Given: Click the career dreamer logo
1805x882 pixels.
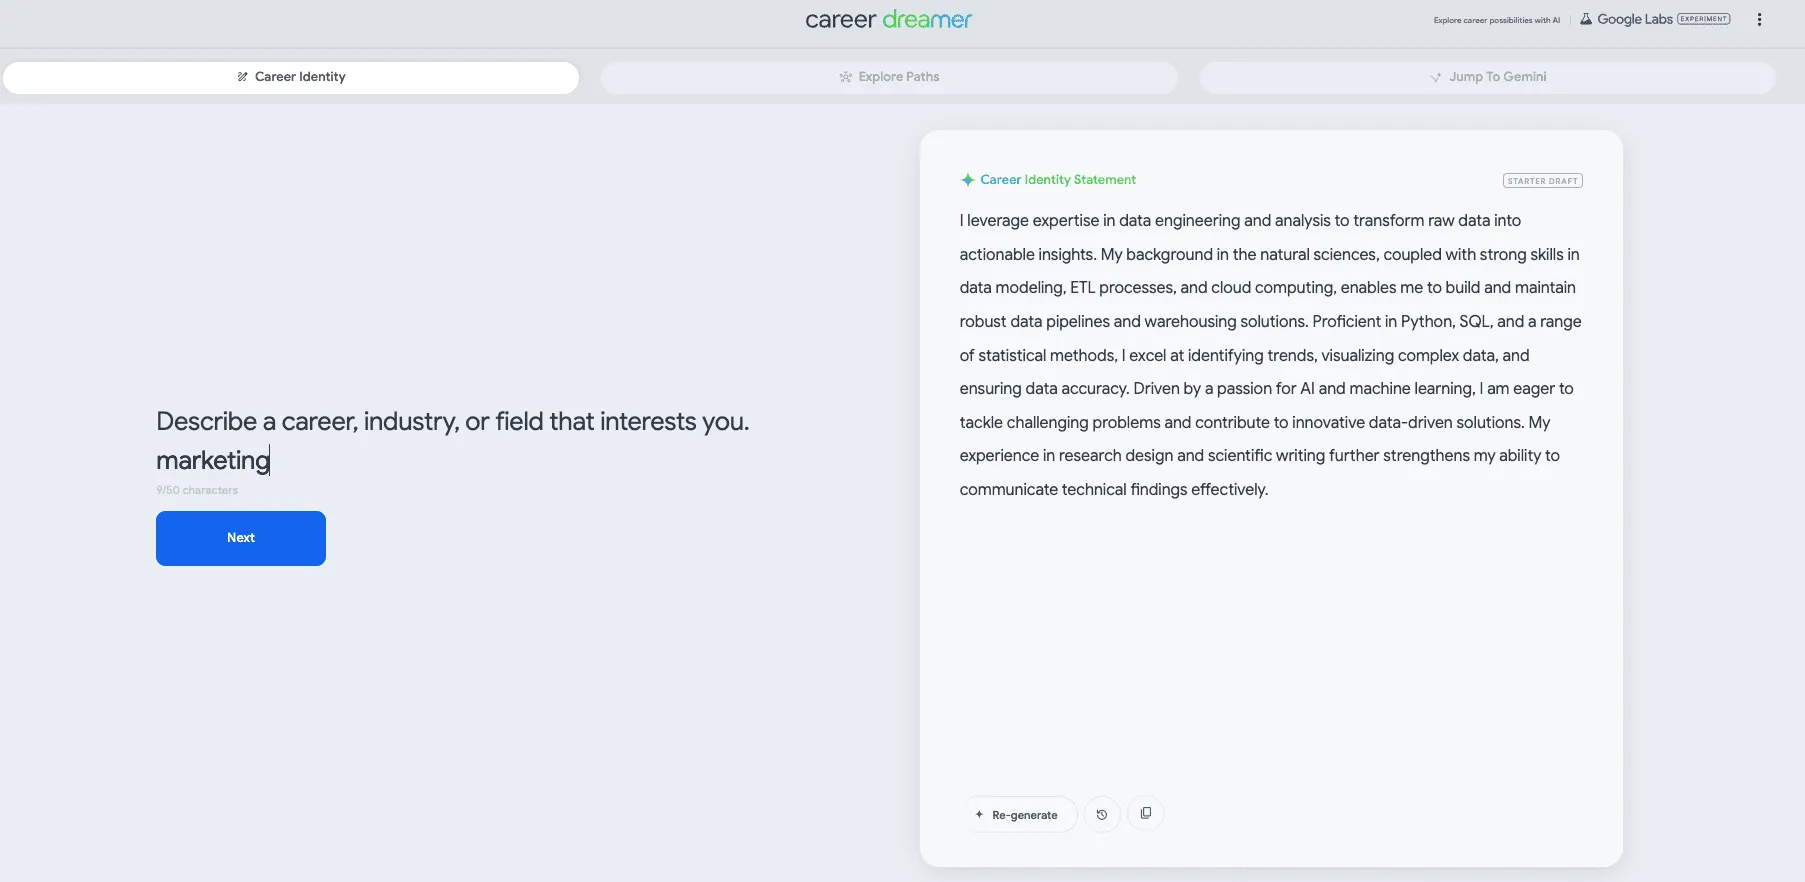Looking at the screenshot, I should coord(889,20).
